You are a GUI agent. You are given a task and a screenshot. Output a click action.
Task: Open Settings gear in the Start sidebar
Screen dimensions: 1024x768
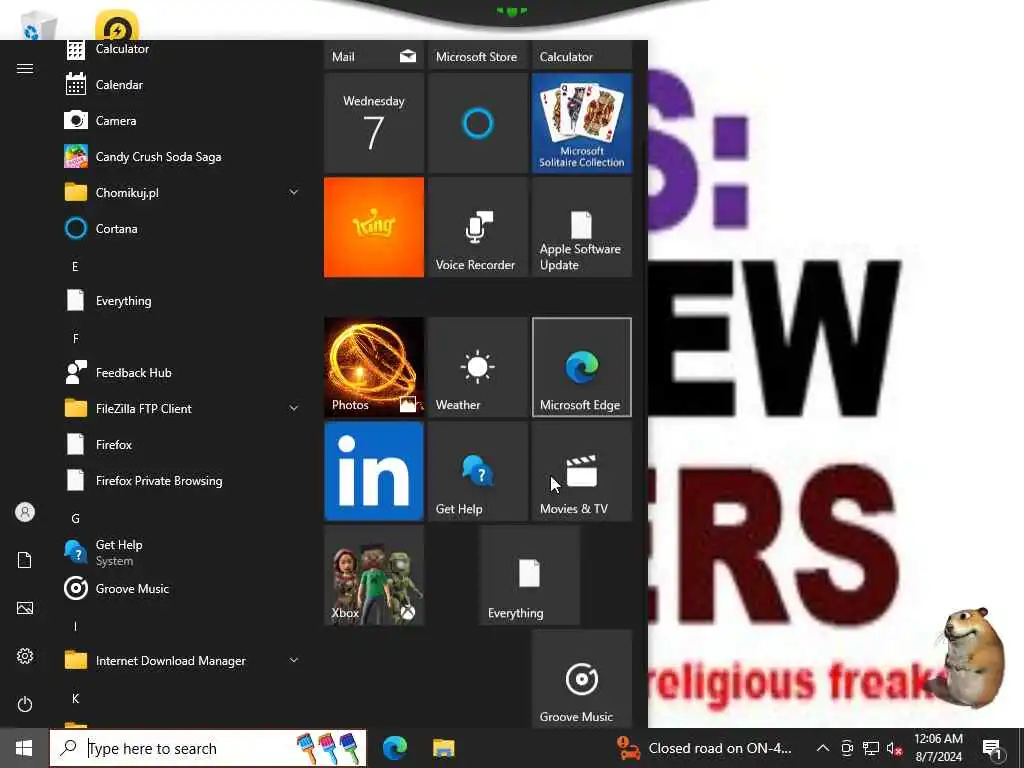25,656
